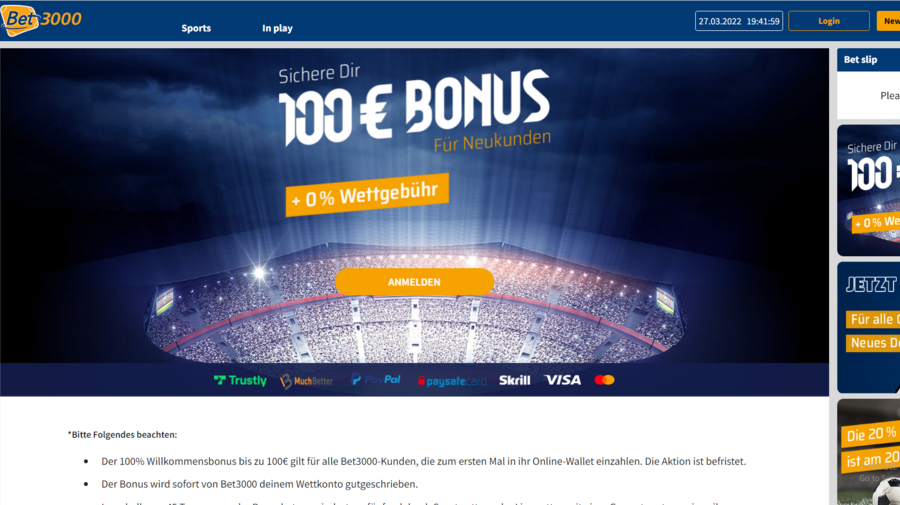Click the partially visible orange New button
The width and height of the screenshot is (900, 505).
click(889, 21)
